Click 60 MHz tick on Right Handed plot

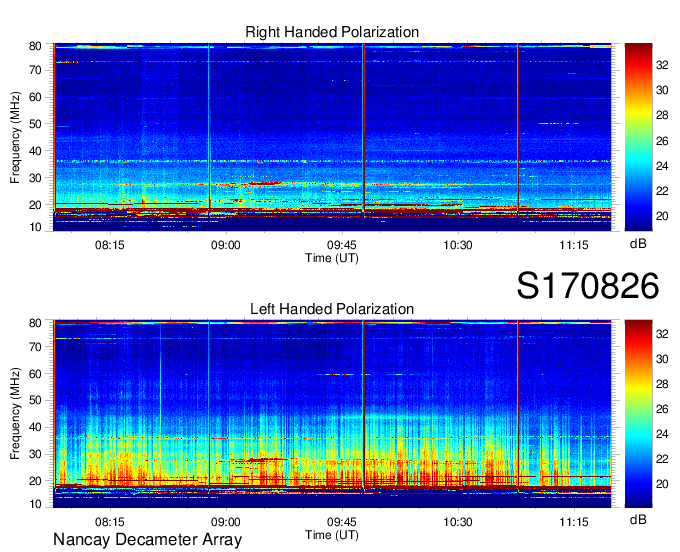35,97
